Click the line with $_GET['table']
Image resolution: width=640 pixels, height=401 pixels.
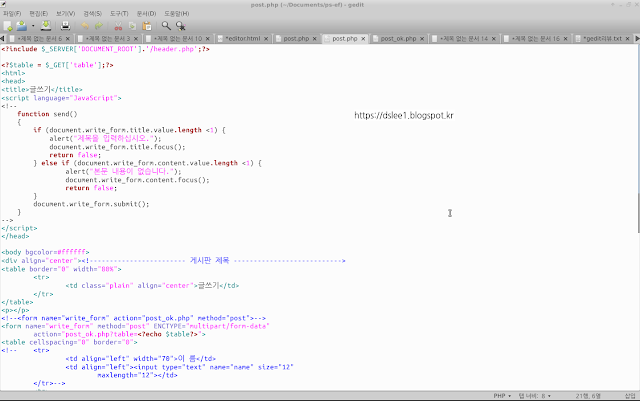(57, 65)
